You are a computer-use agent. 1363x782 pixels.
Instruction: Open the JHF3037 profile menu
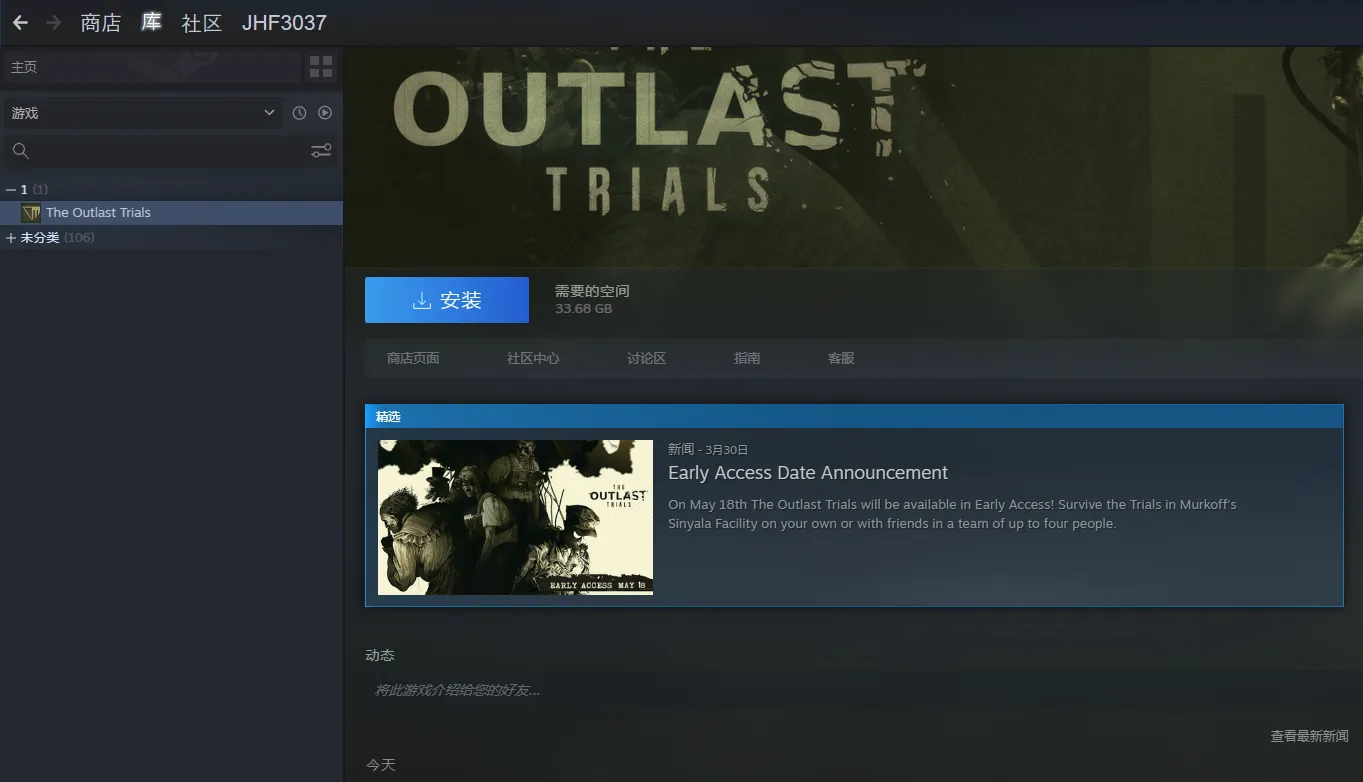pyautogui.click(x=284, y=23)
